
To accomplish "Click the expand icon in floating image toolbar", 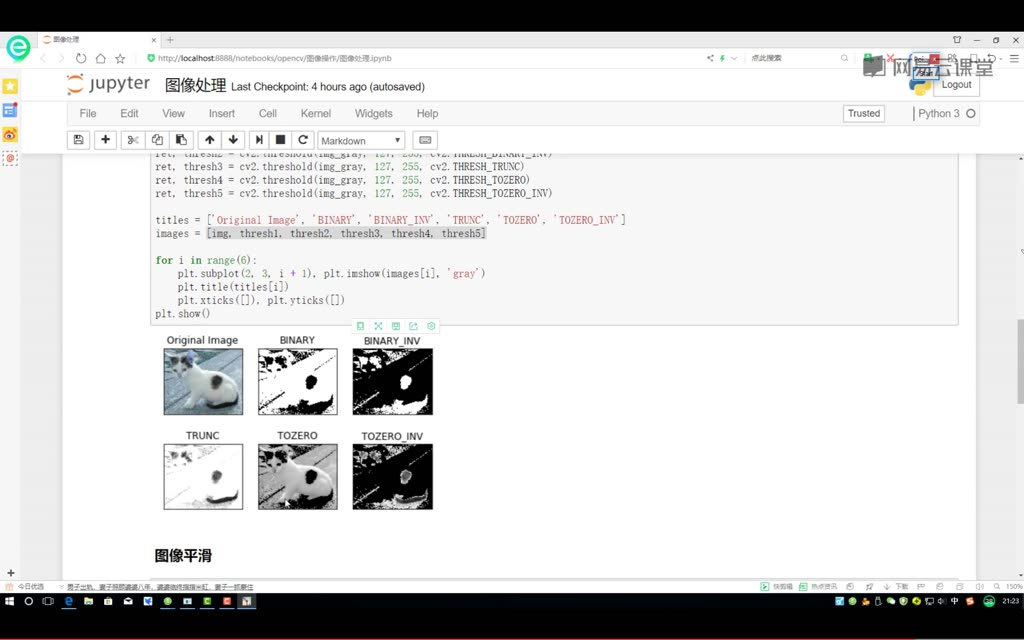I will tap(378, 326).
